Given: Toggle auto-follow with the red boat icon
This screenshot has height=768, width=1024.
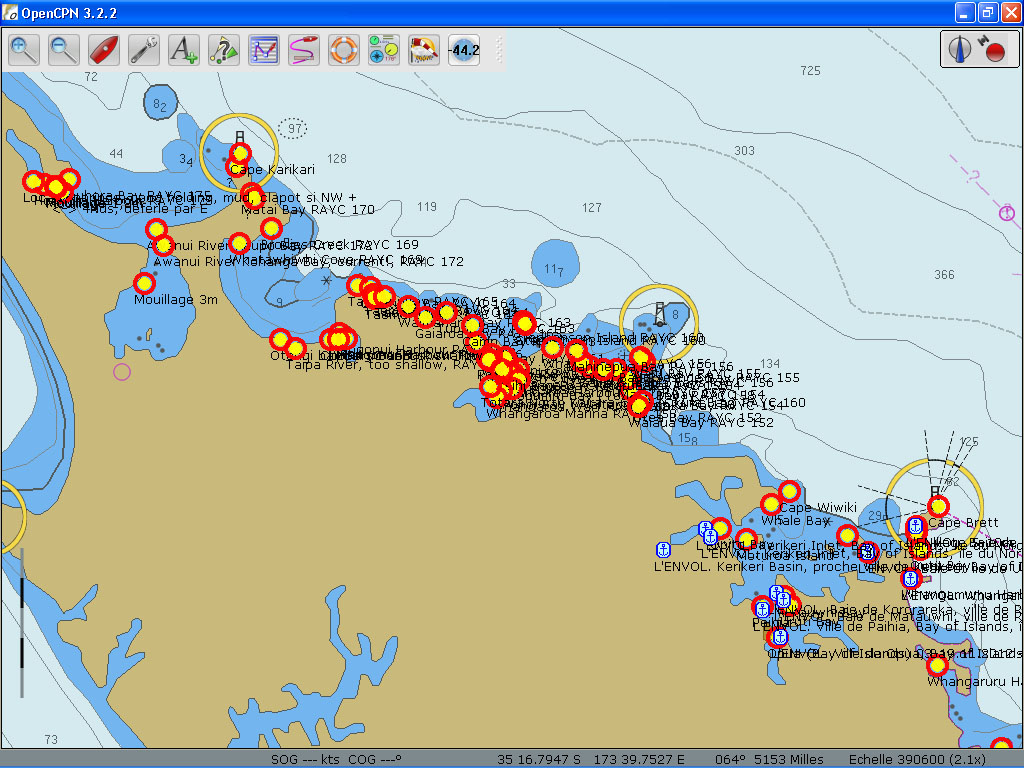Looking at the screenshot, I should point(104,50).
